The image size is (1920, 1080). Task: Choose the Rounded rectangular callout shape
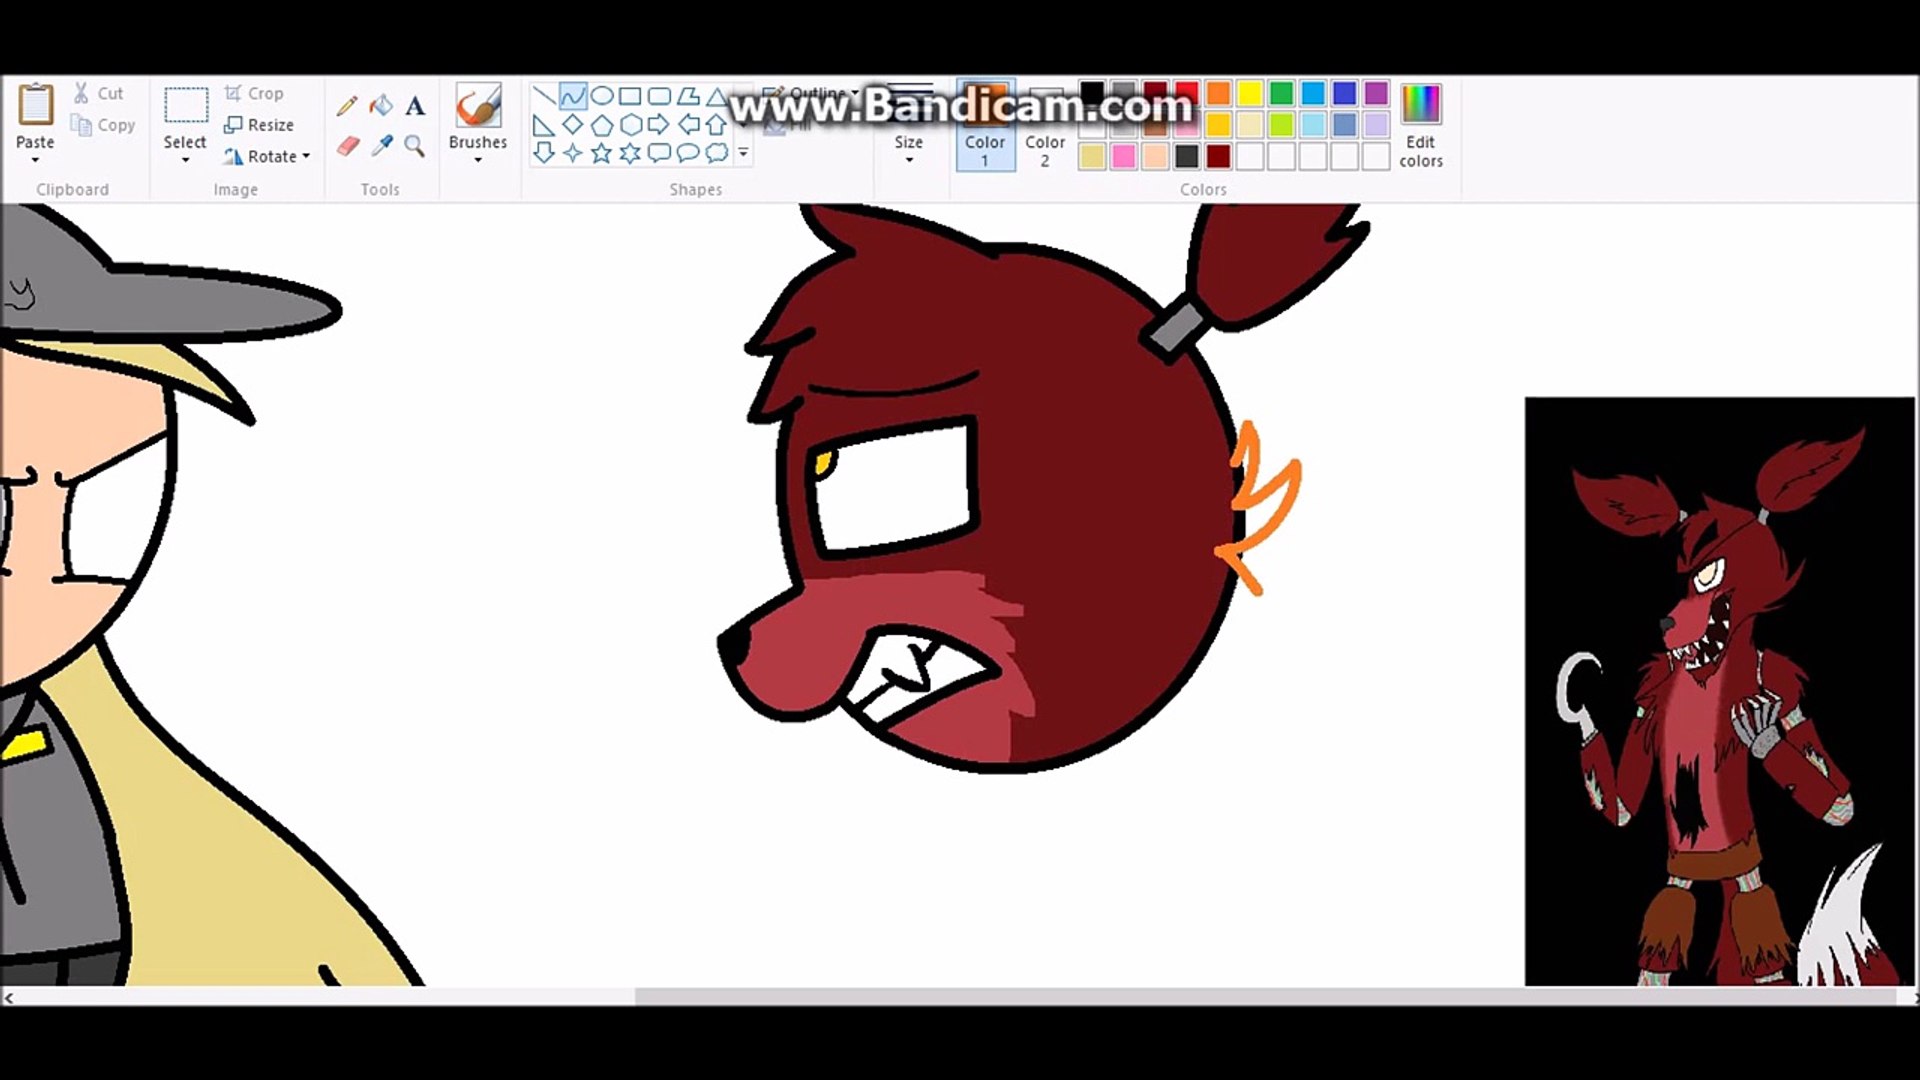659,153
